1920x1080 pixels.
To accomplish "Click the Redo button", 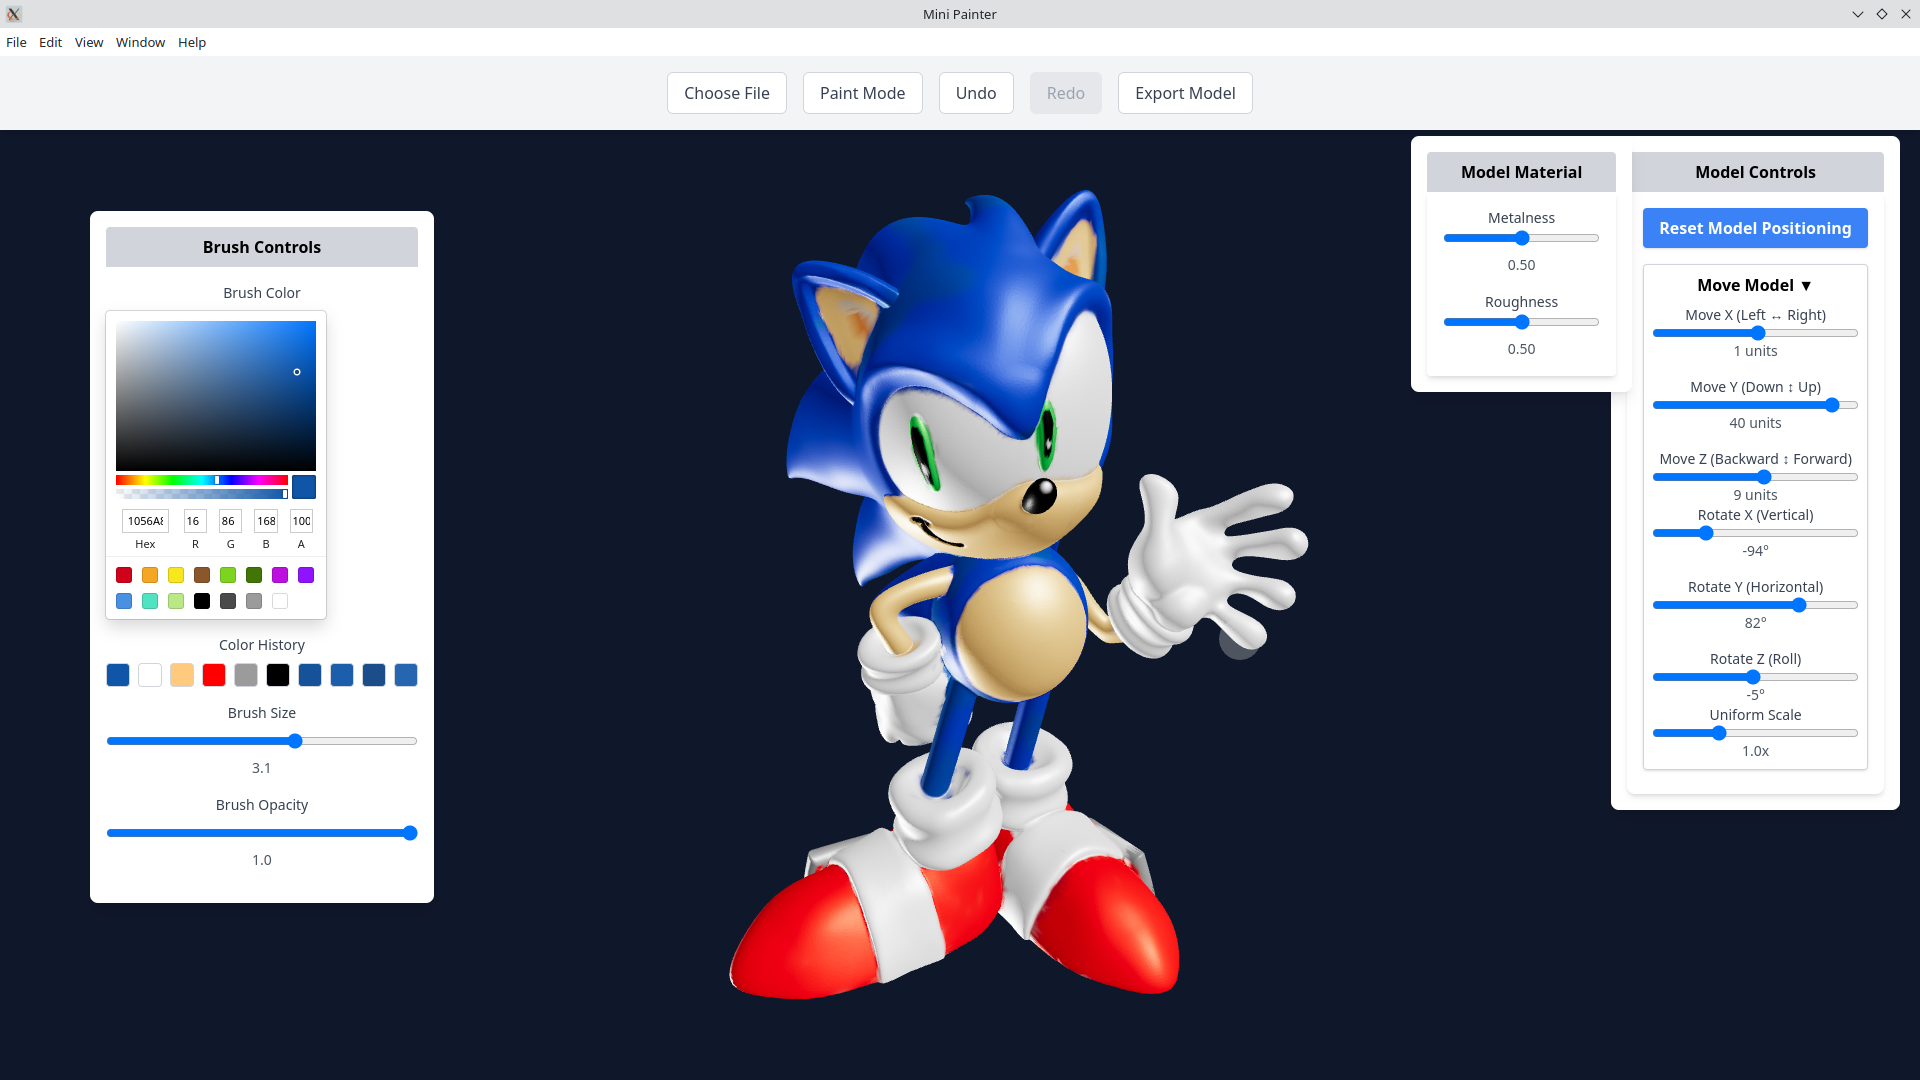I will pyautogui.click(x=1066, y=93).
